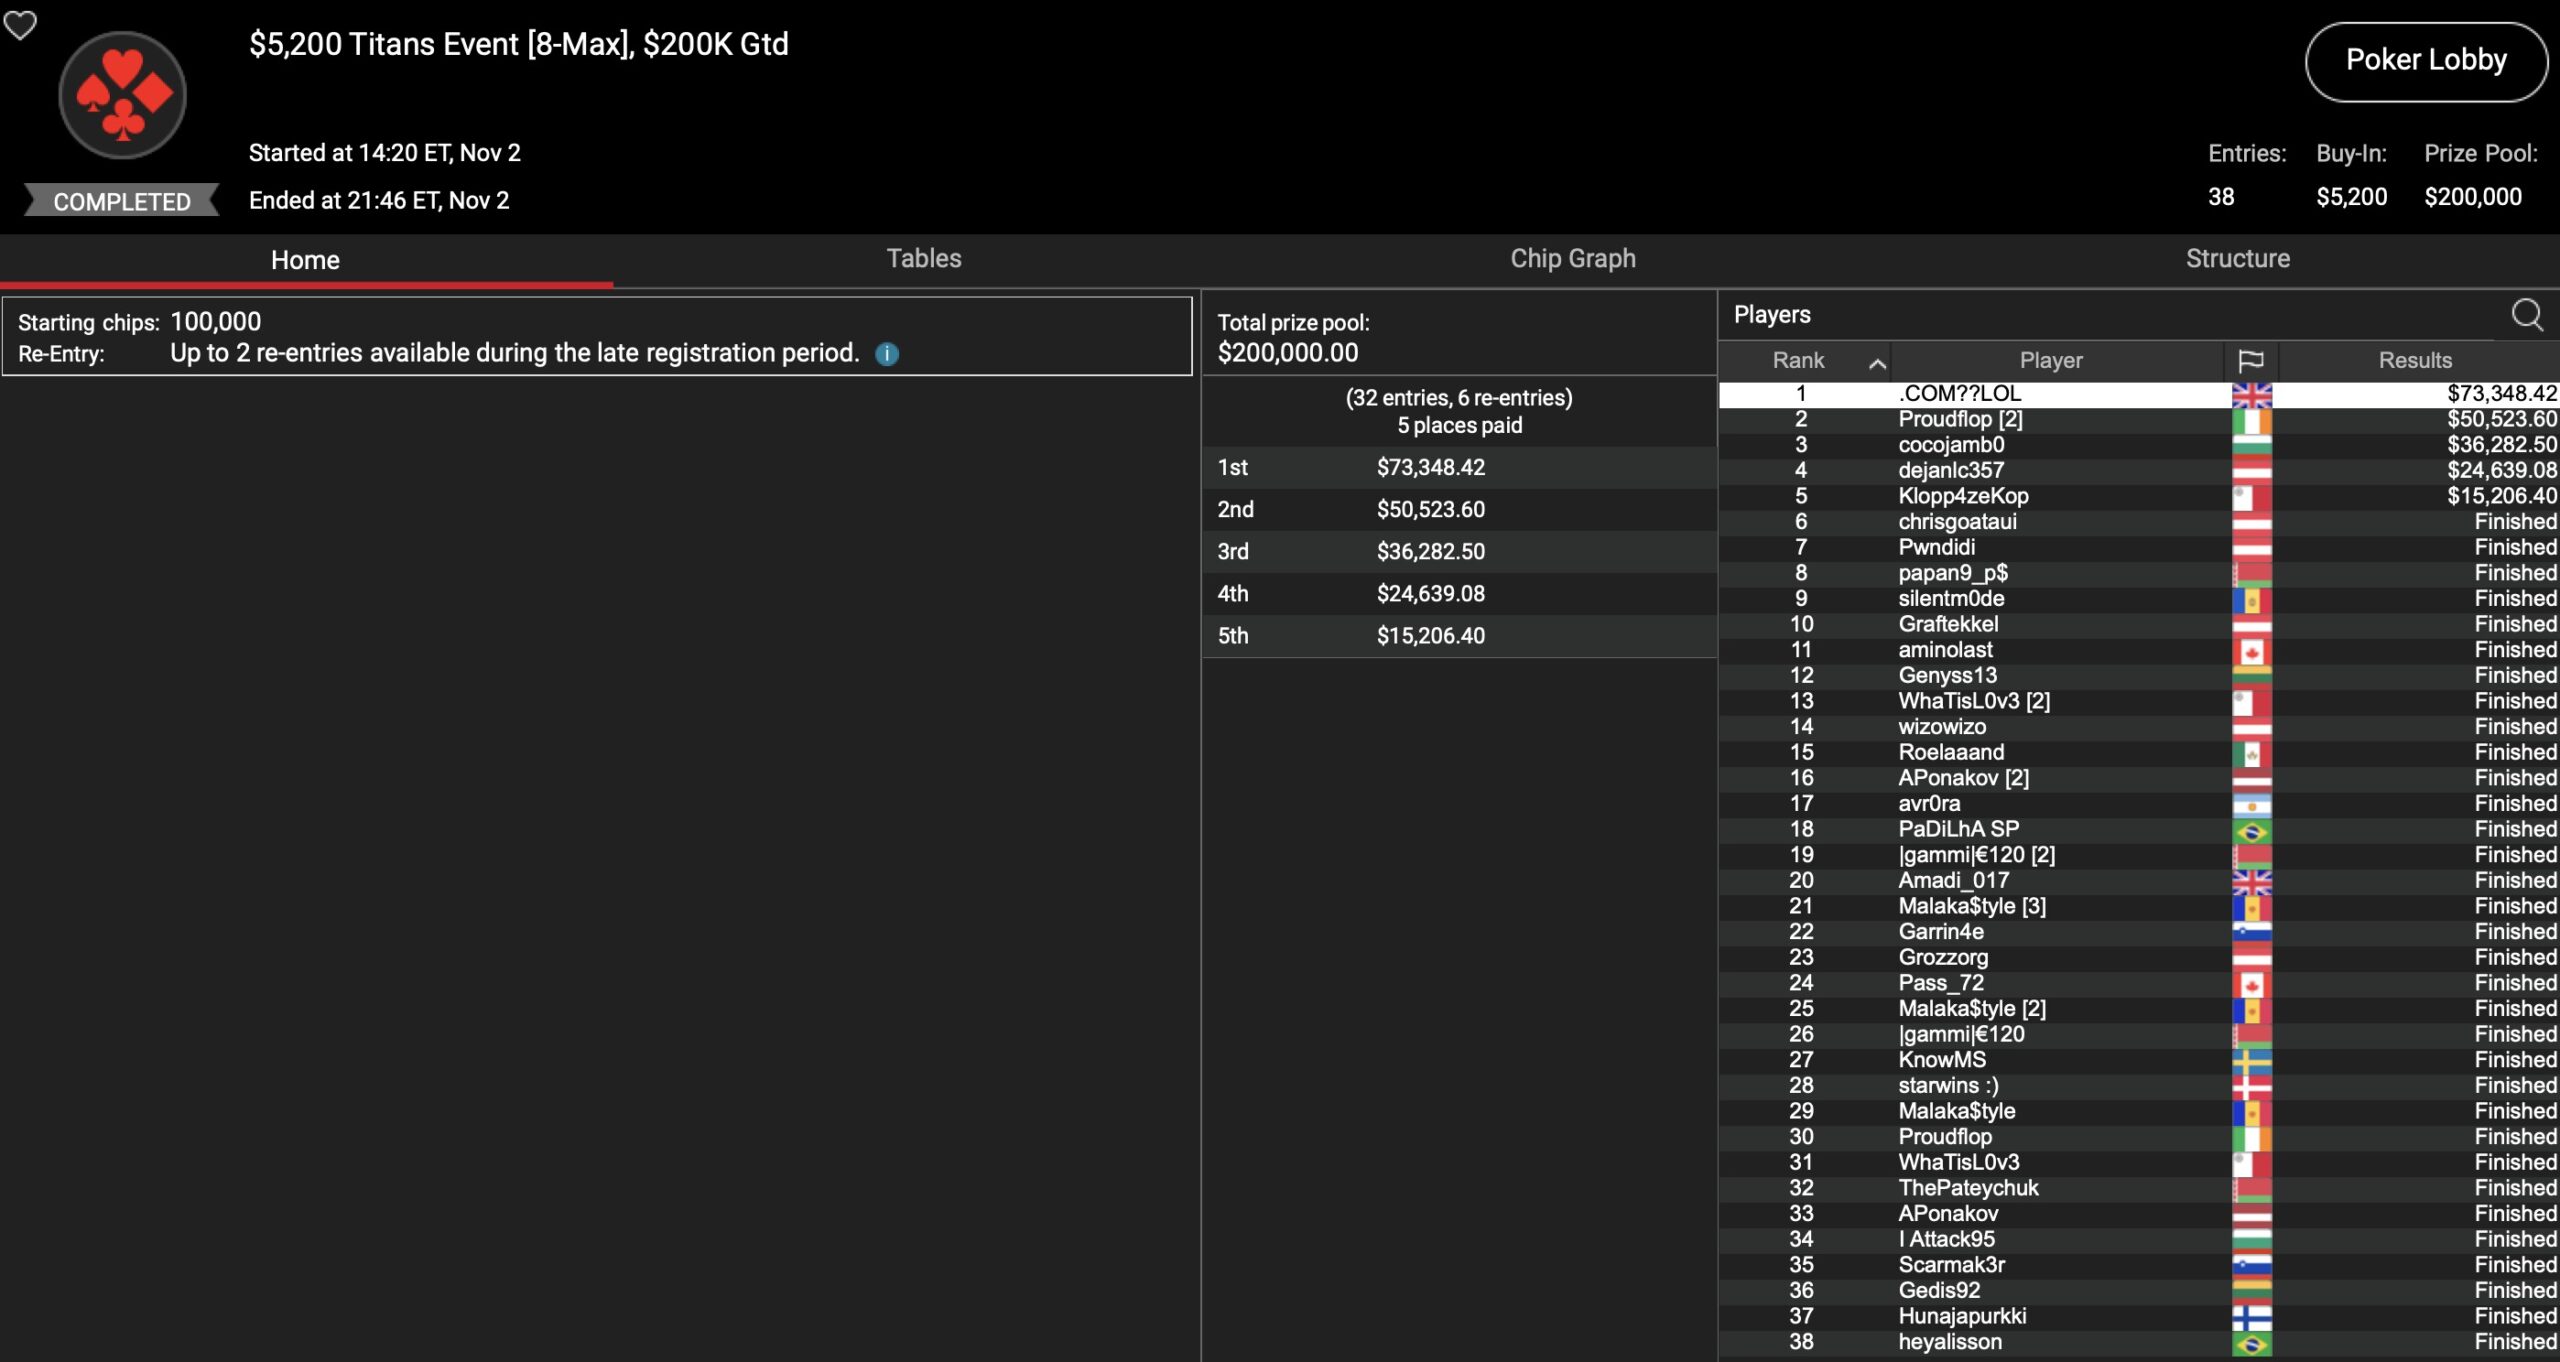The image size is (2560, 1362).
Task: Click the Rank sort arrow
Action: point(1877,364)
